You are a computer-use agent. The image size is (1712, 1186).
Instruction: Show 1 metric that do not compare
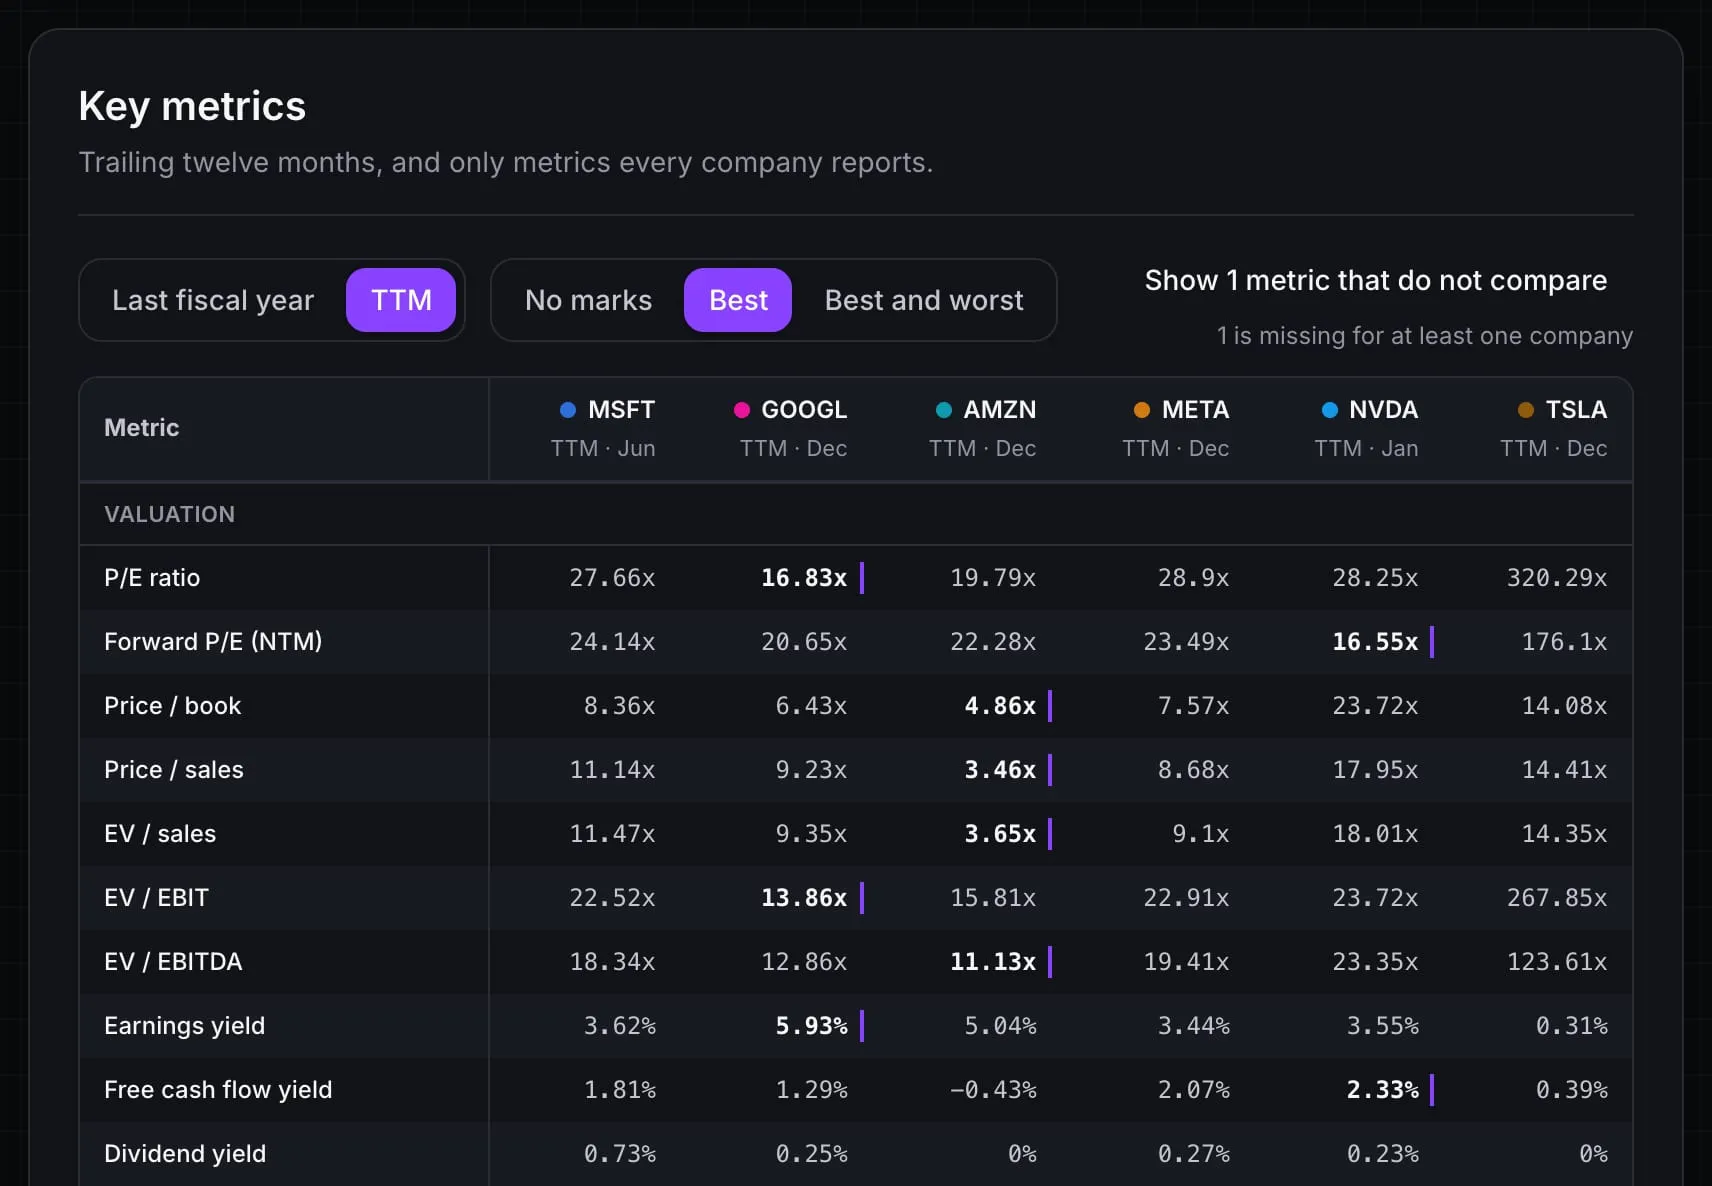coord(1375,280)
